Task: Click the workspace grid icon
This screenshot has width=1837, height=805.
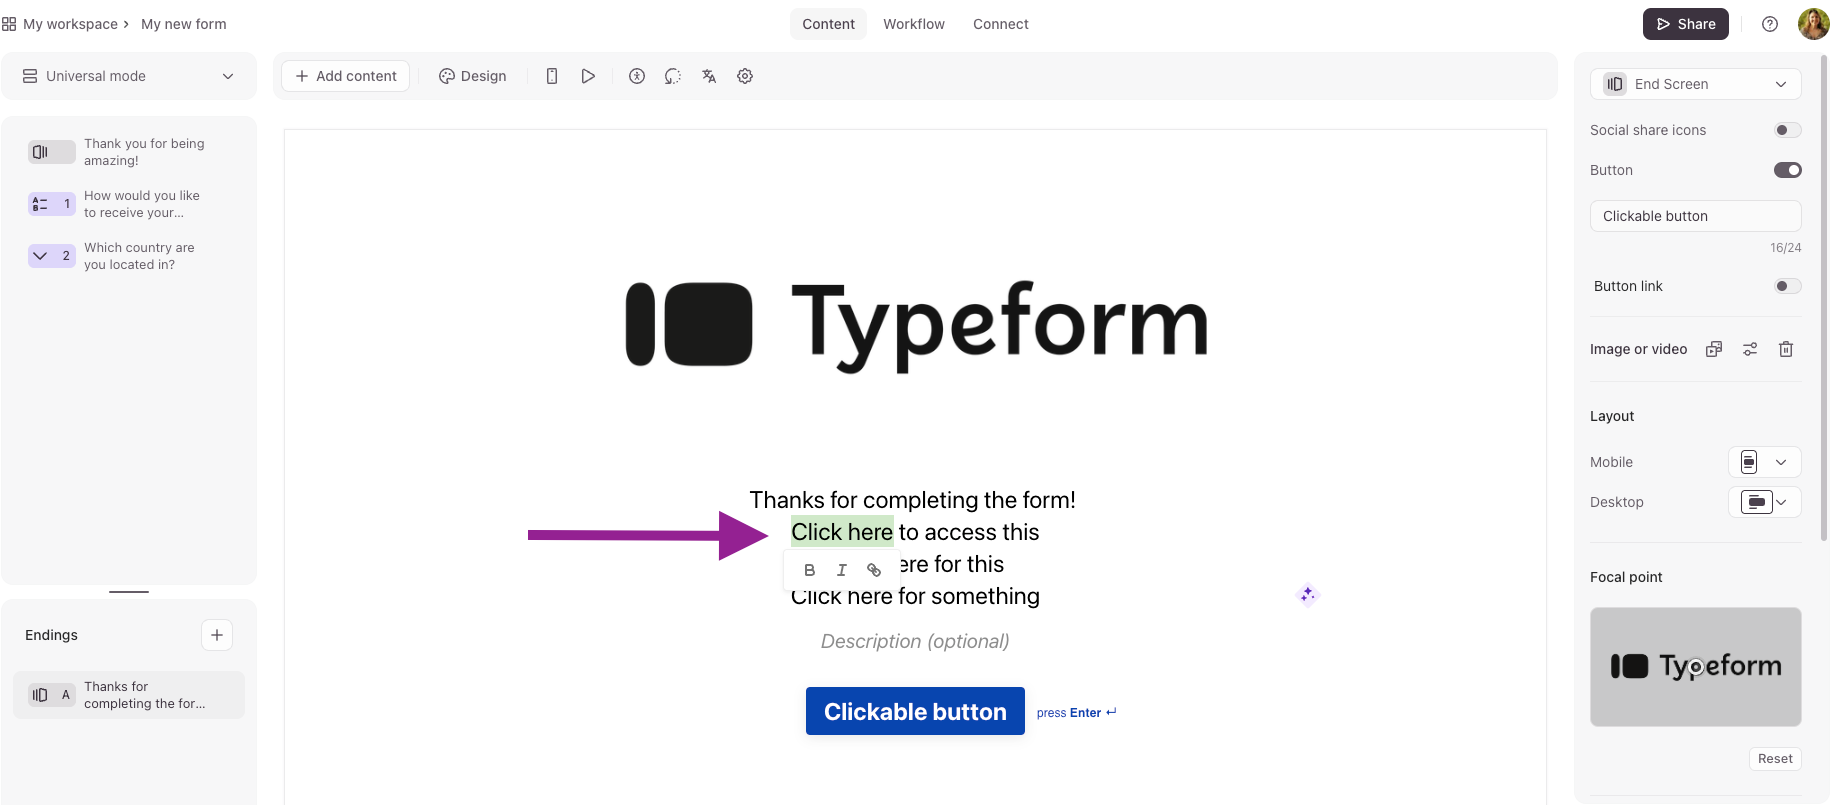Action: pyautogui.click(x=9, y=24)
